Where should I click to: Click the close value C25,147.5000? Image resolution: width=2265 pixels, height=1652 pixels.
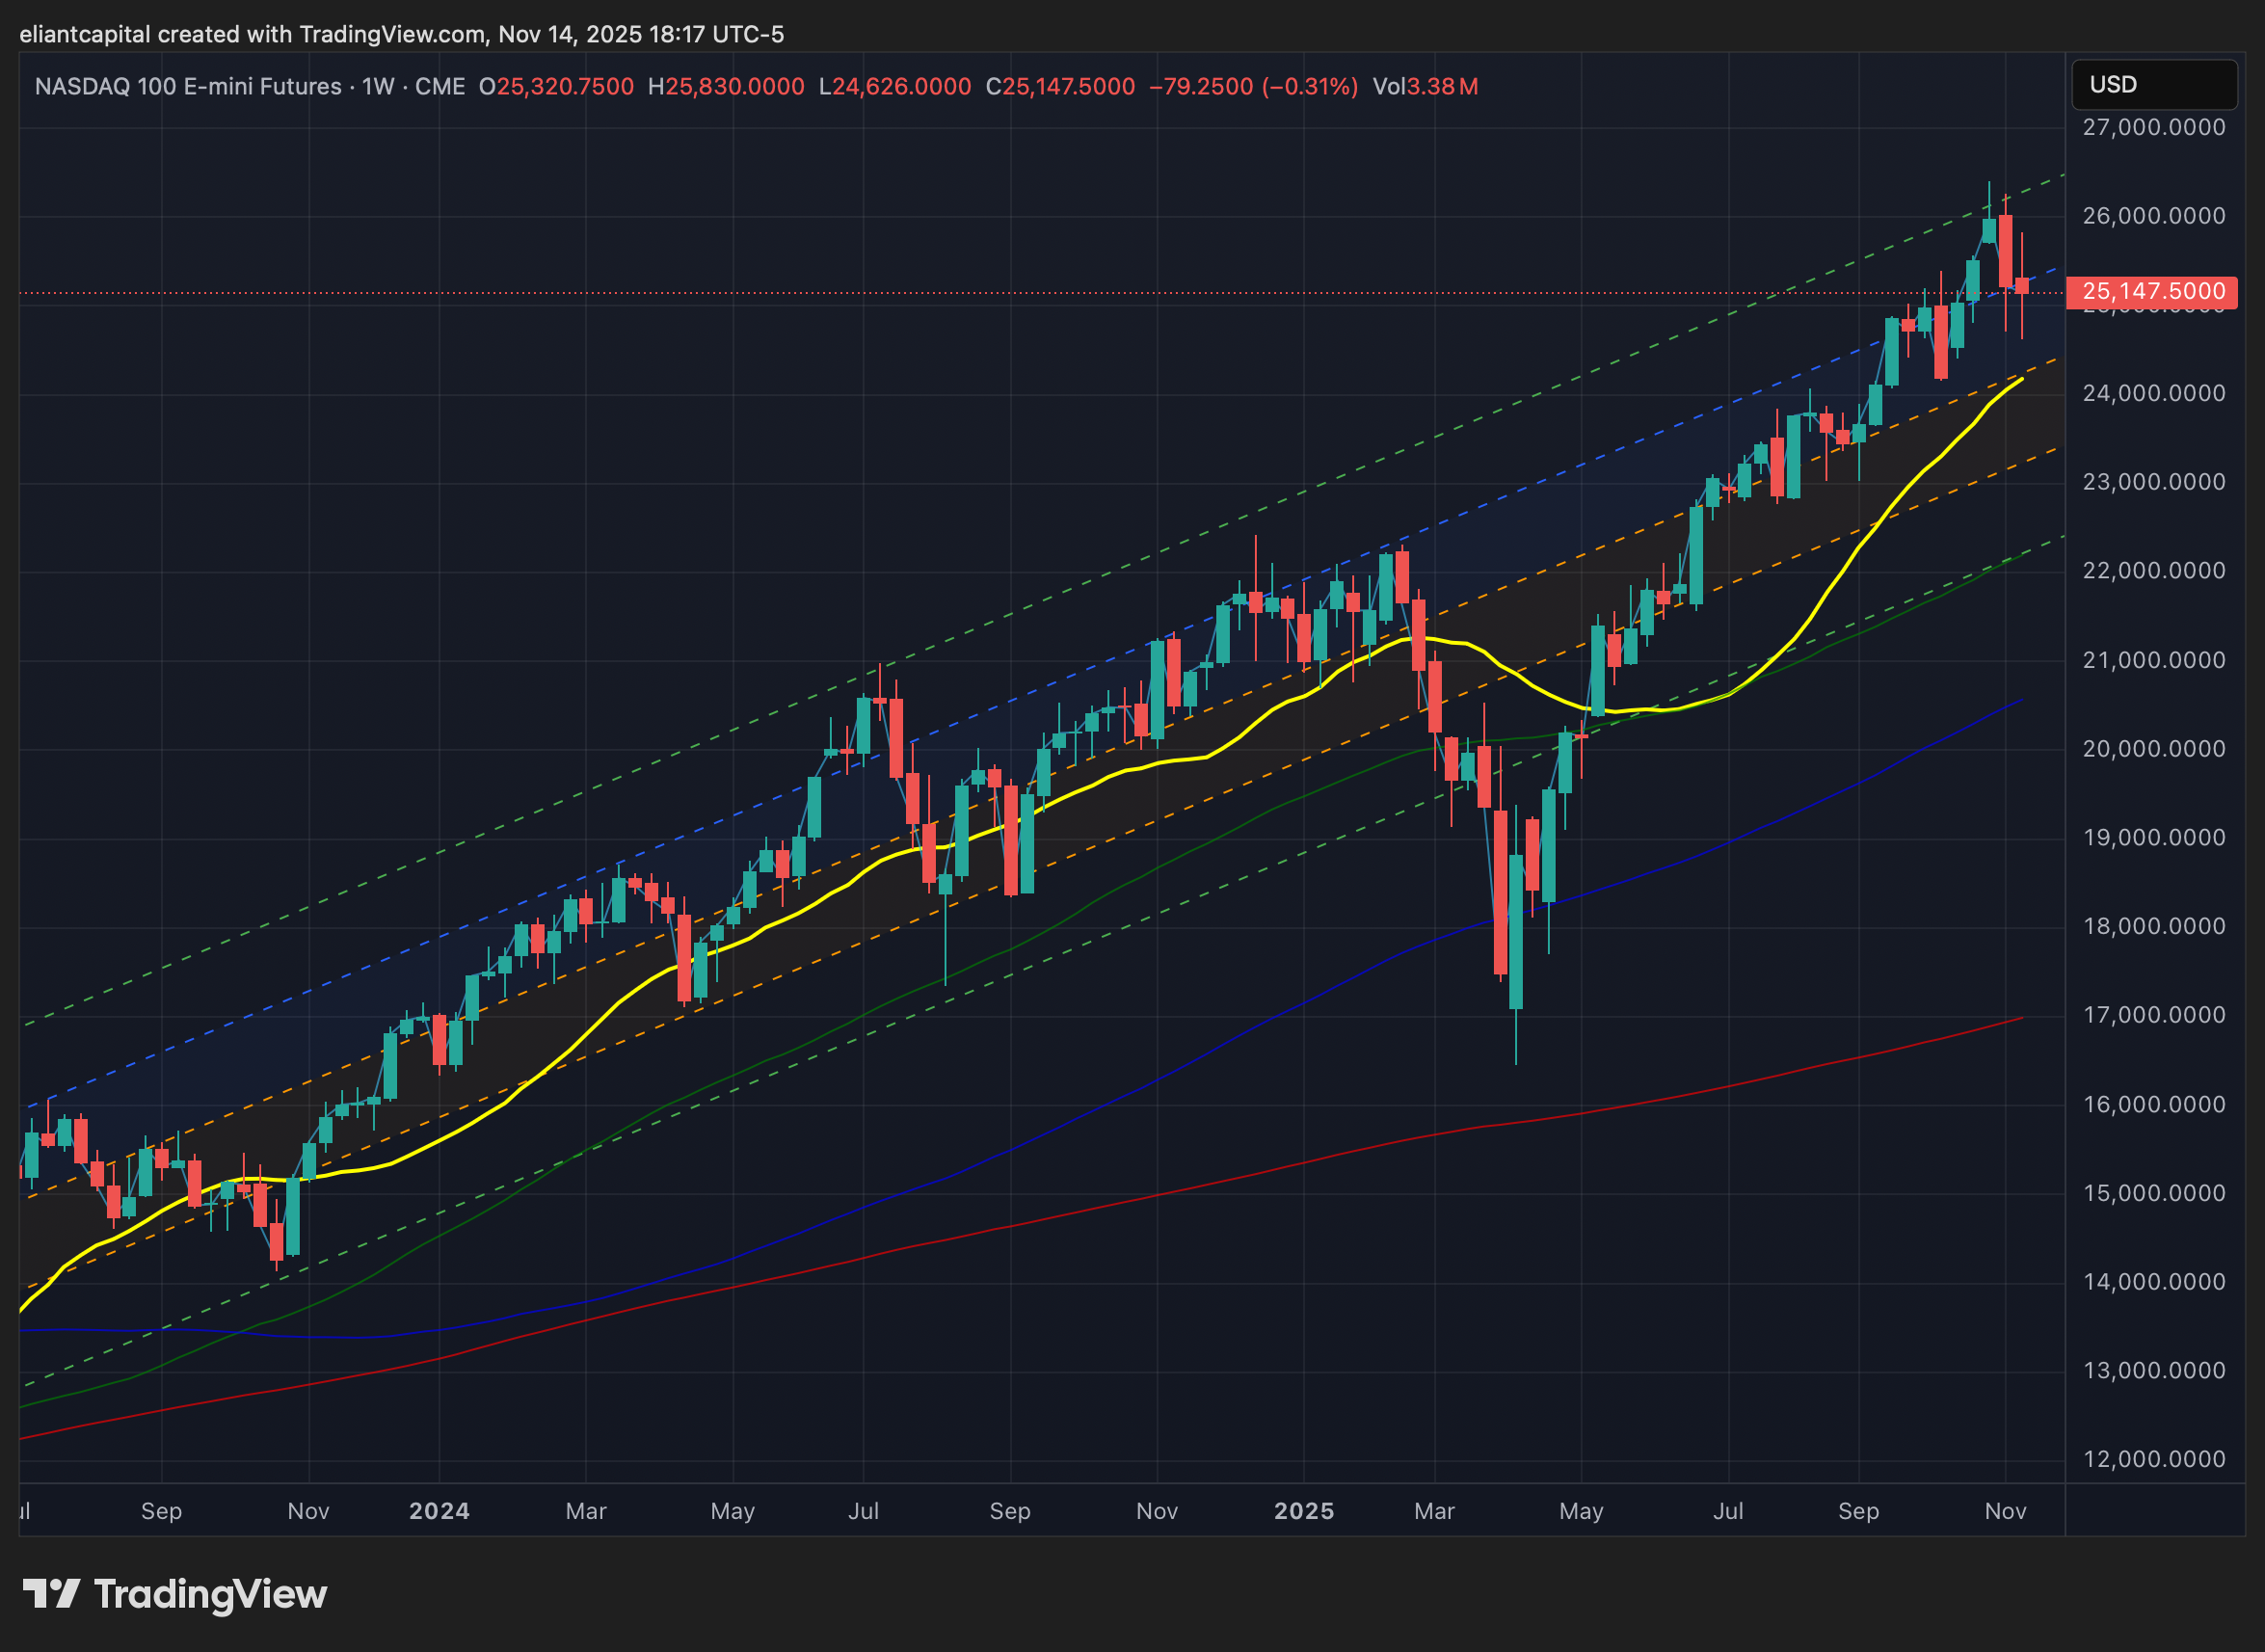(x=1060, y=87)
